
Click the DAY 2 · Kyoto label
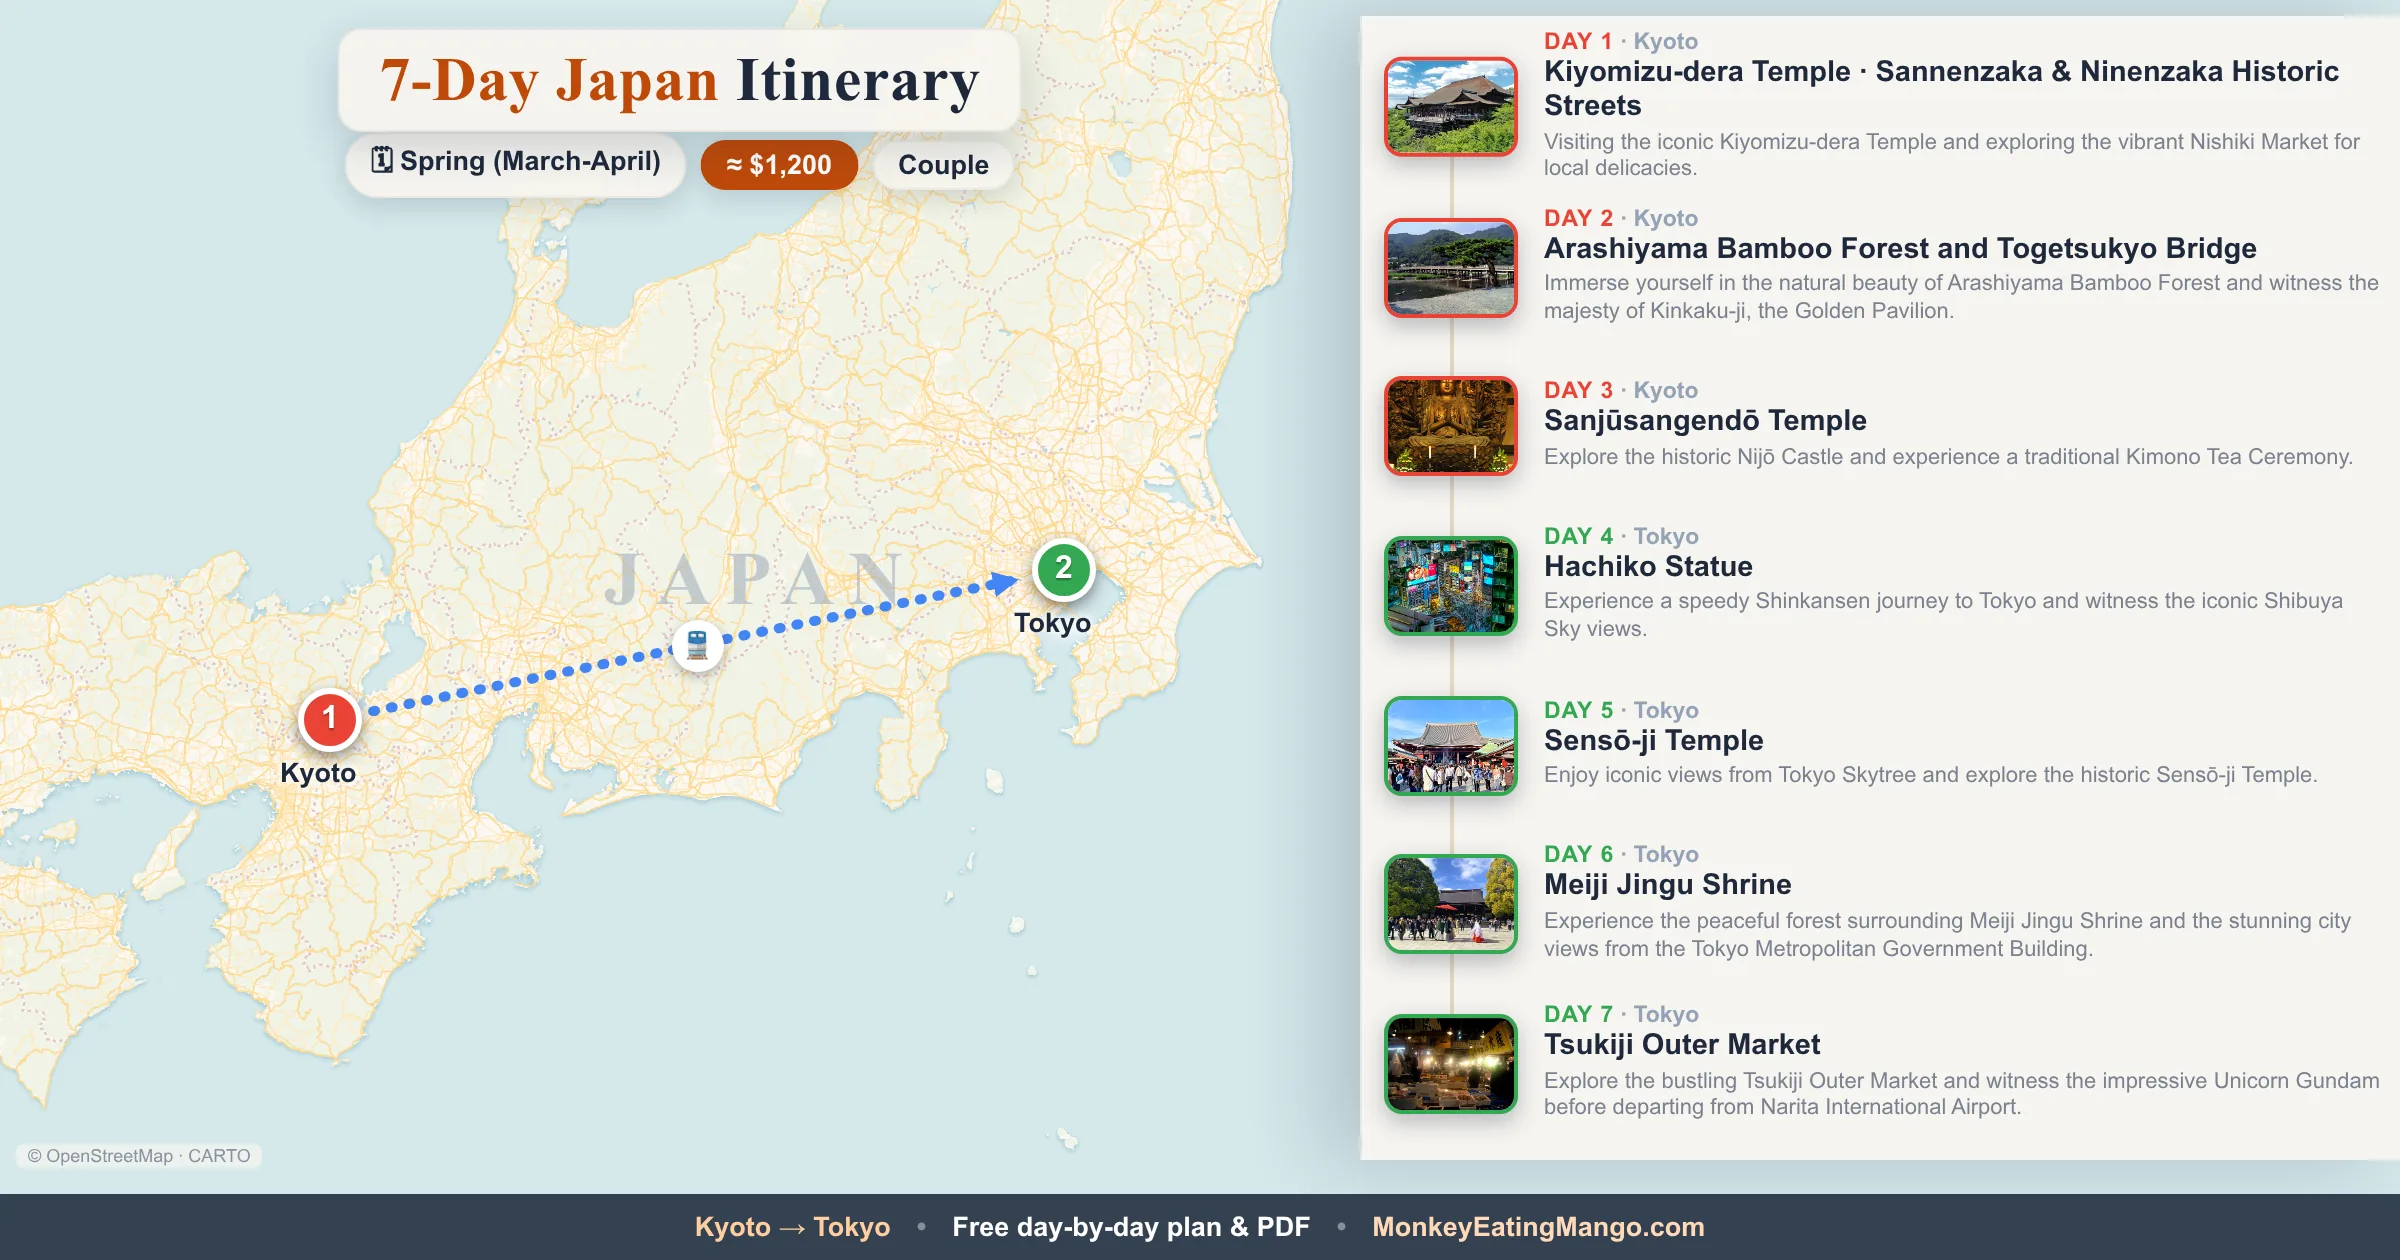click(1621, 218)
